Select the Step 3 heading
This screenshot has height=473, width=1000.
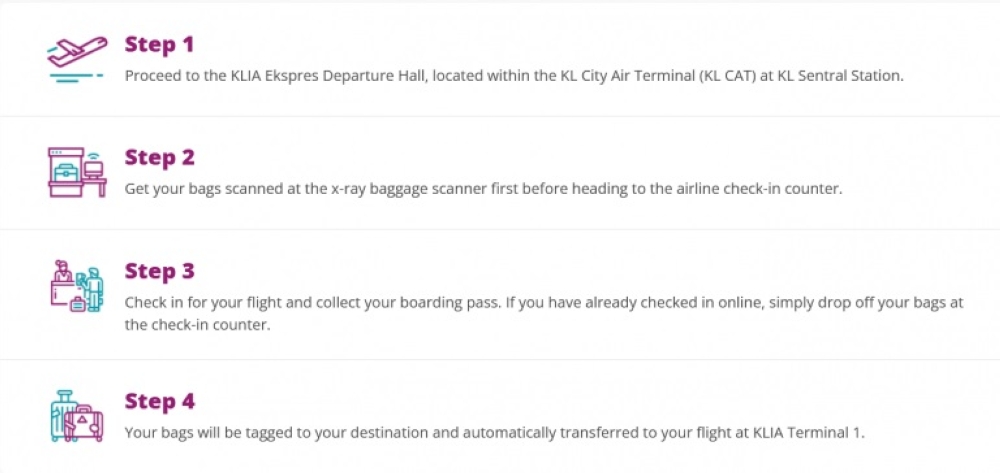(x=159, y=271)
